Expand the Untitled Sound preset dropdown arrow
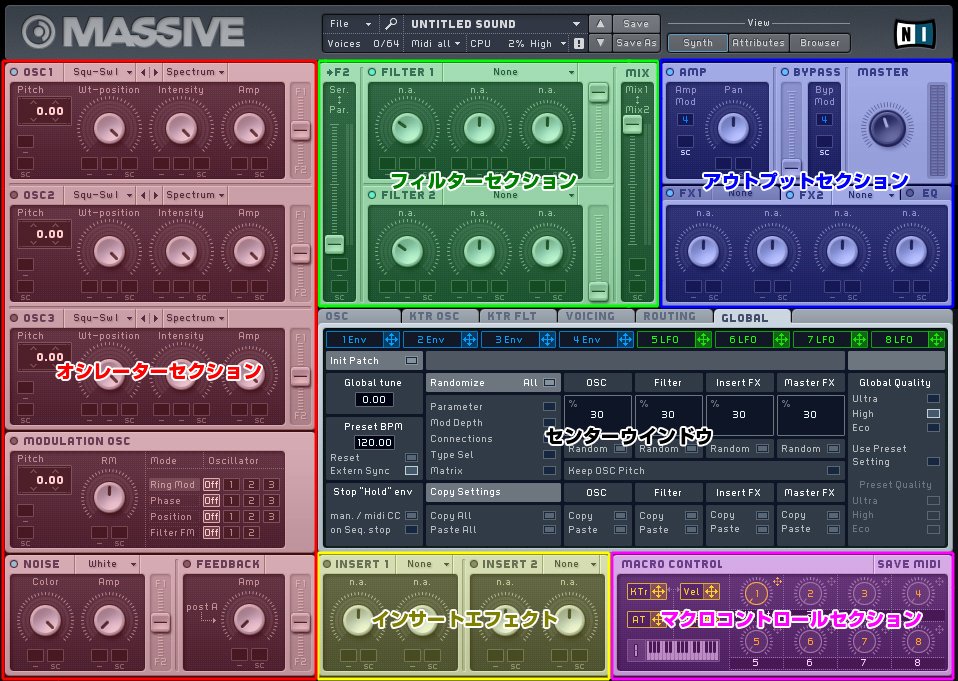The image size is (958, 681). coord(576,24)
